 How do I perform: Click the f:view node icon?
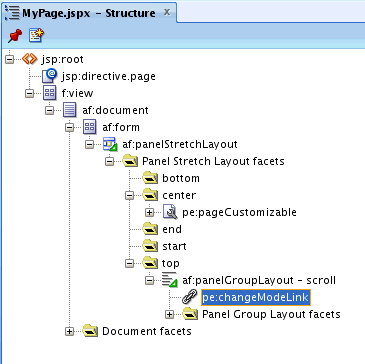[50, 93]
